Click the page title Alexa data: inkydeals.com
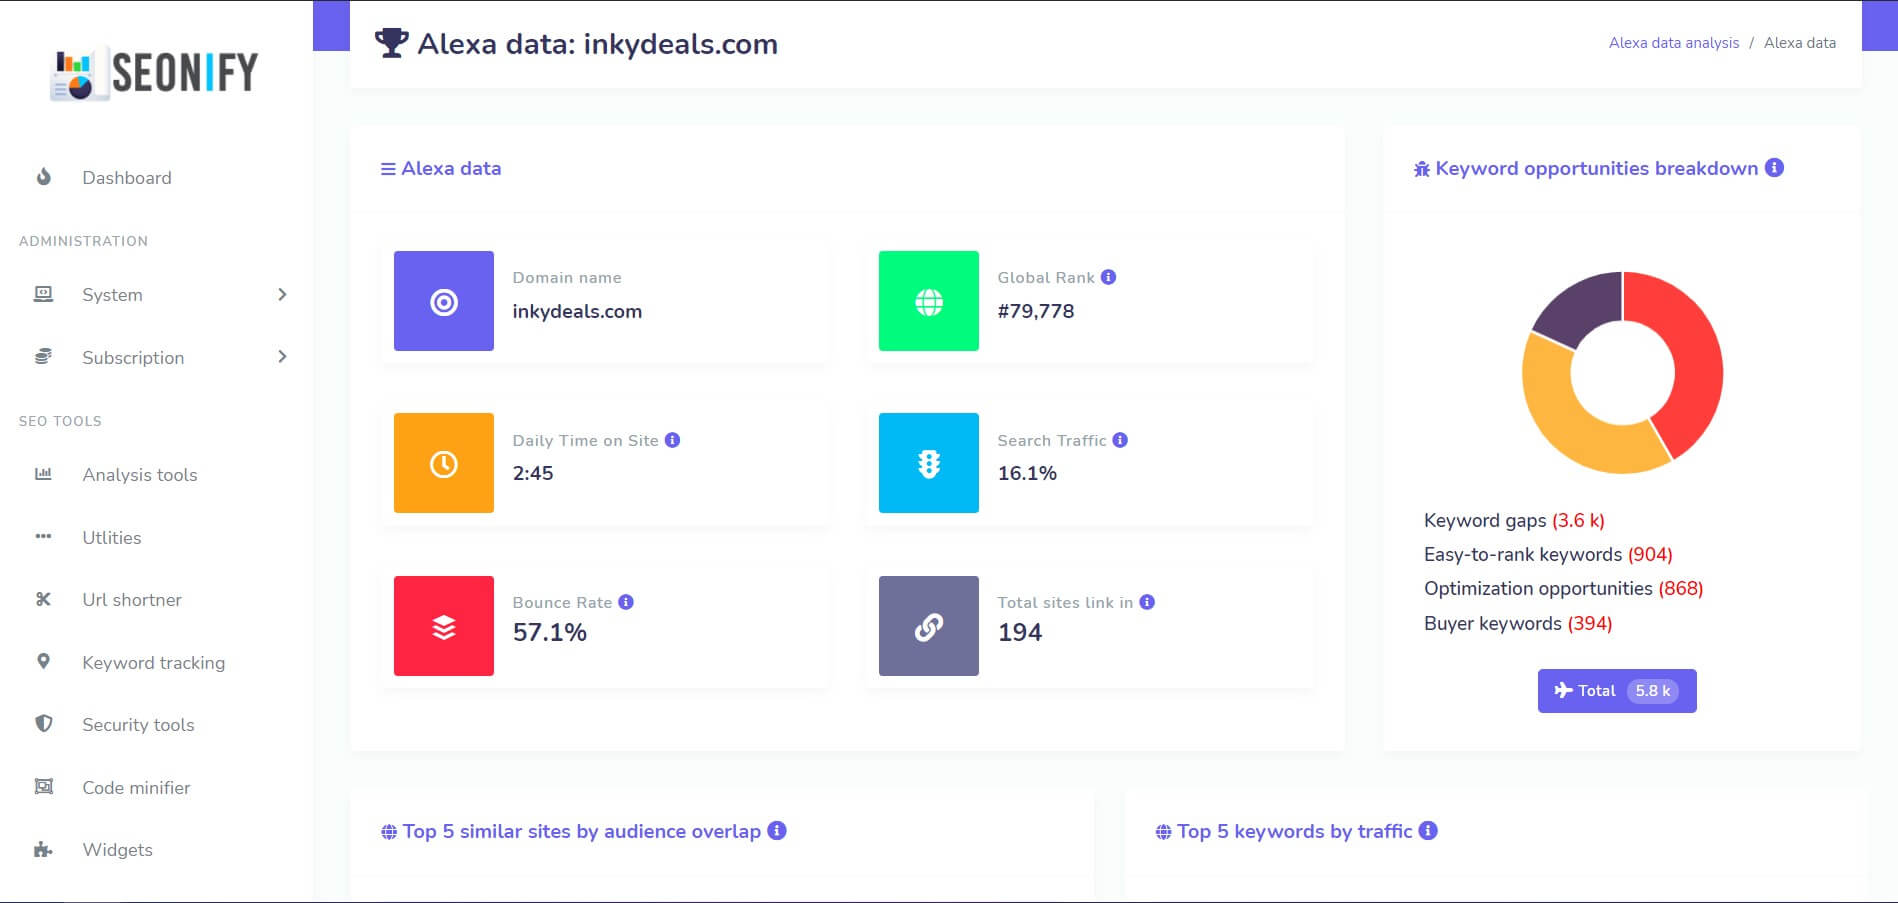Viewport: 1898px width, 903px height. 597,43
